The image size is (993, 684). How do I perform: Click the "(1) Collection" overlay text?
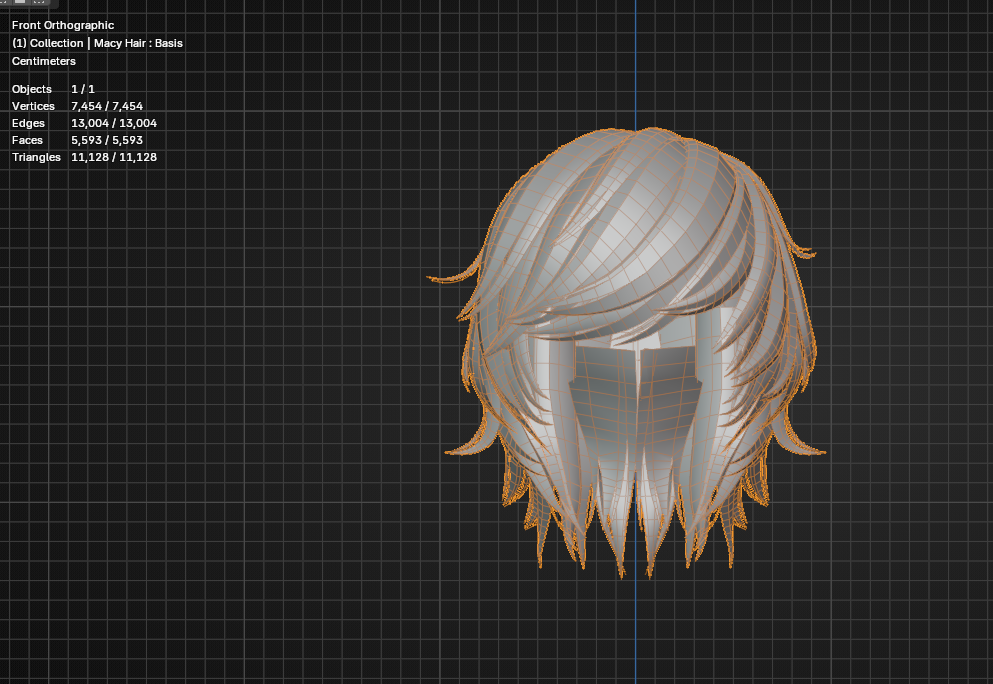click(x=47, y=43)
